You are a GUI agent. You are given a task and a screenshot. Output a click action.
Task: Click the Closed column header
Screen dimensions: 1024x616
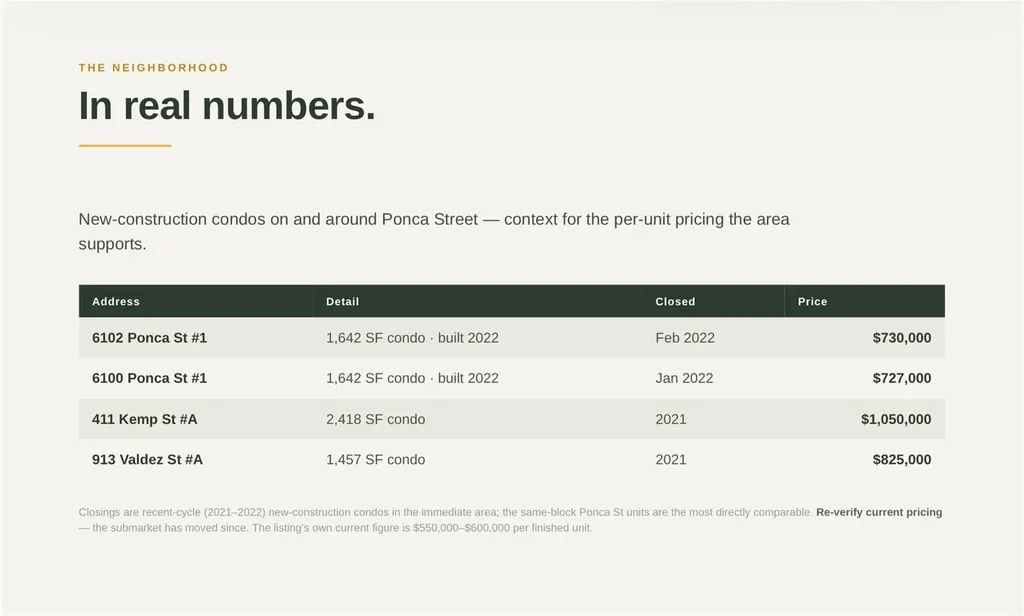tap(675, 302)
